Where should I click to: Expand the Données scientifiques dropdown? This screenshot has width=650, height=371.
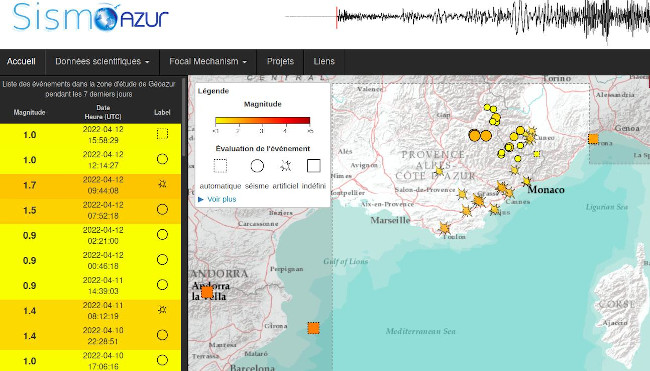(x=102, y=62)
